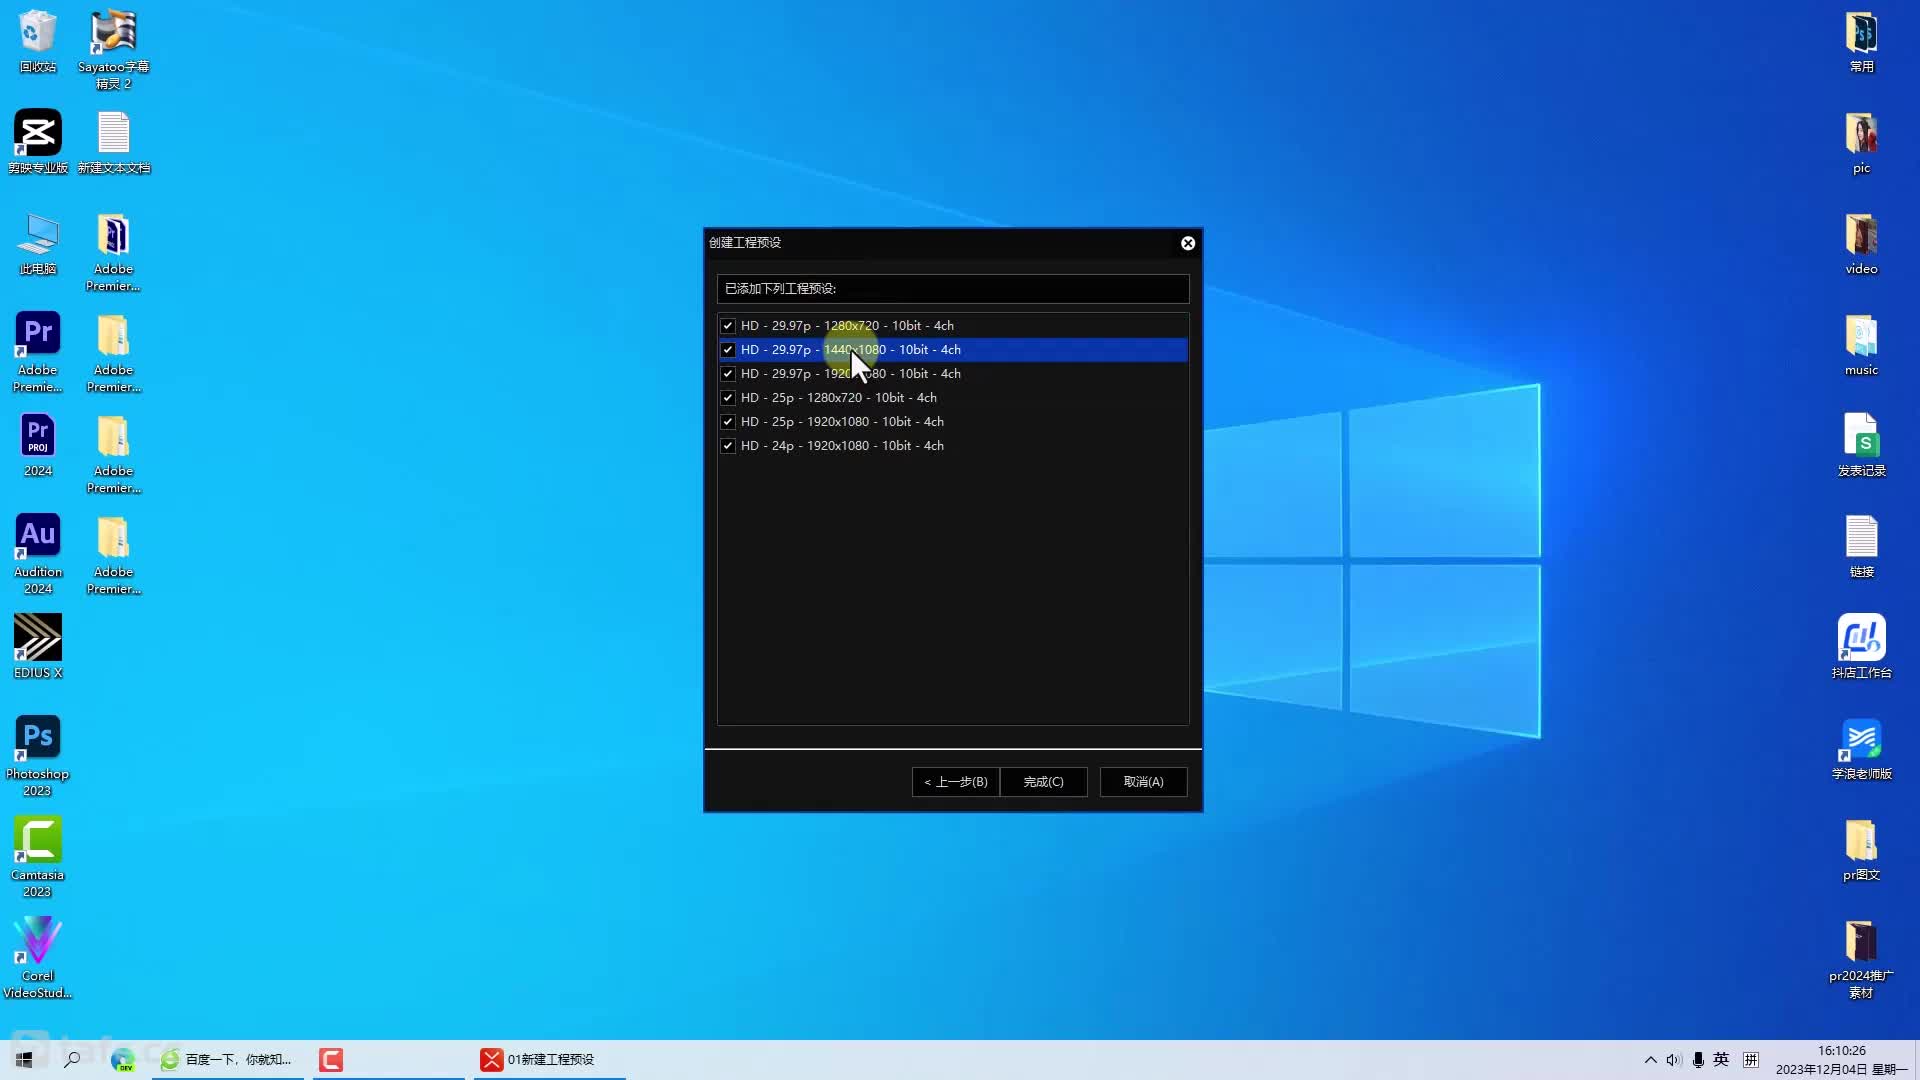Uncheck the HD 29.97p 1280x720 preset checkbox

point(728,326)
